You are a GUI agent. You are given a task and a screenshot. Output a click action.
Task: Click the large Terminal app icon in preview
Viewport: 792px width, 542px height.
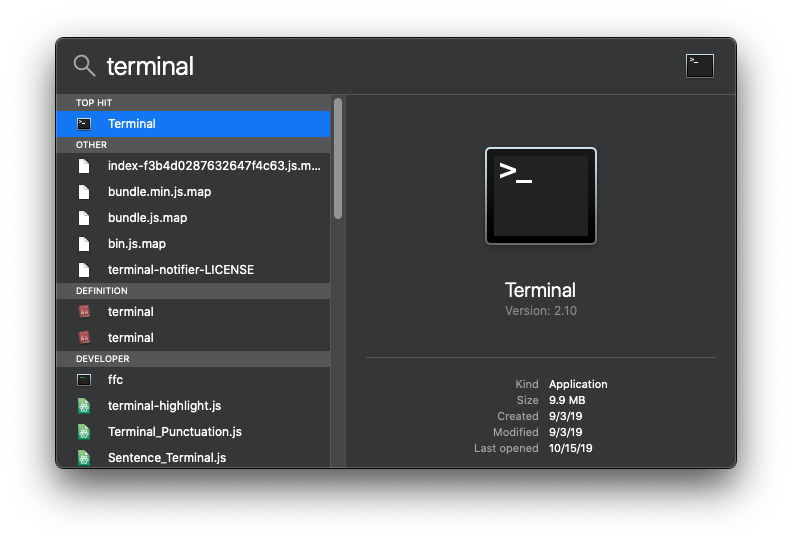tap(540, 196)
